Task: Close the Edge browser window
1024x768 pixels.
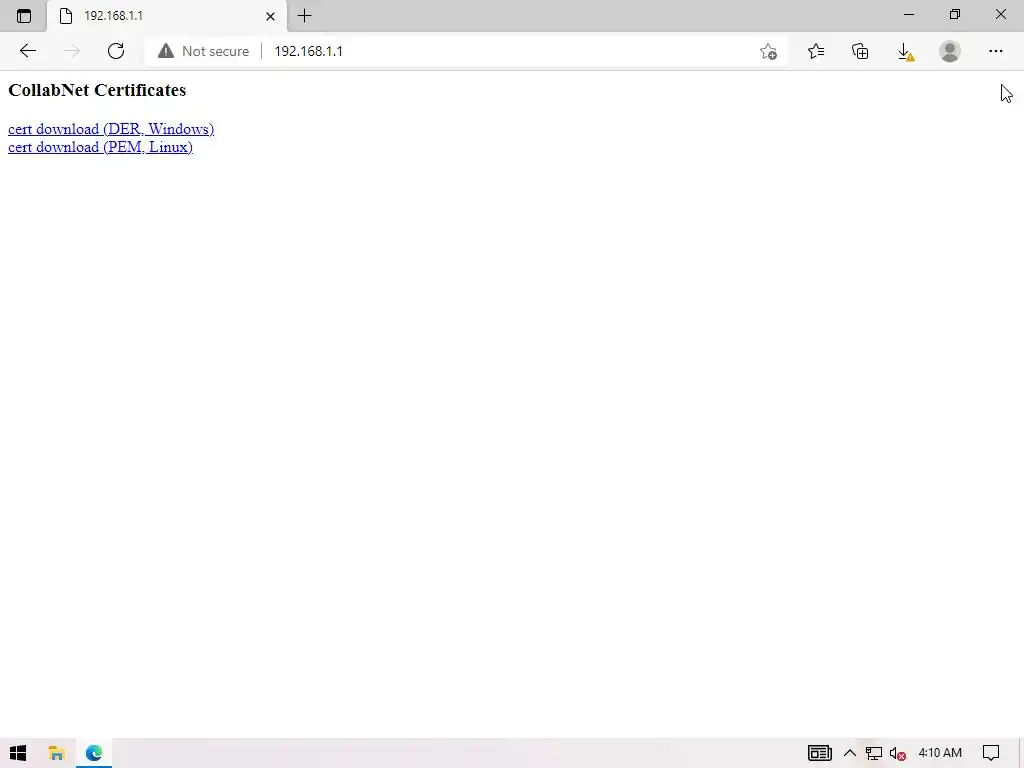Action: pos(1000,14)
